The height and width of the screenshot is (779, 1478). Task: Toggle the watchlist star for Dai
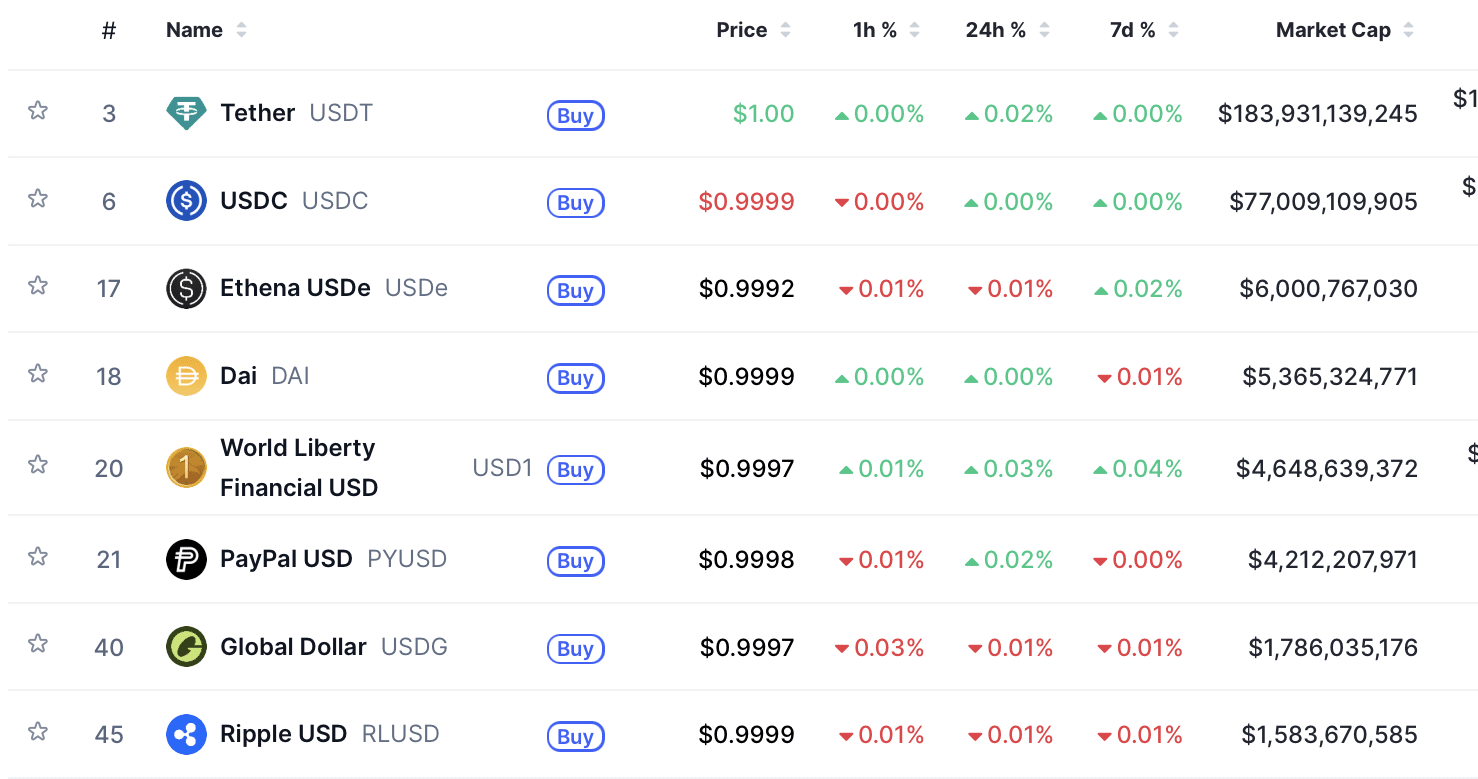(x=38, y=374)
